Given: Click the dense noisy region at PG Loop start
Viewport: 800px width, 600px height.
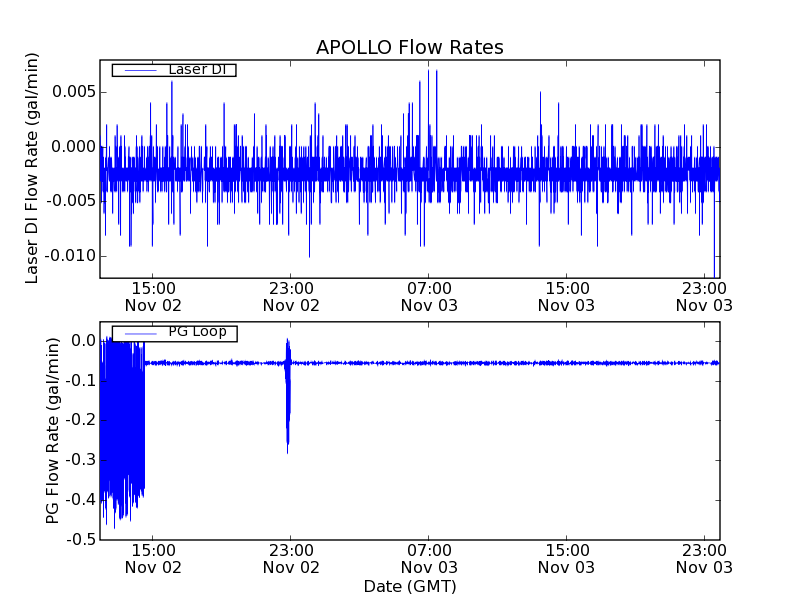Looking at the screenshot, I should coord(122,420).
